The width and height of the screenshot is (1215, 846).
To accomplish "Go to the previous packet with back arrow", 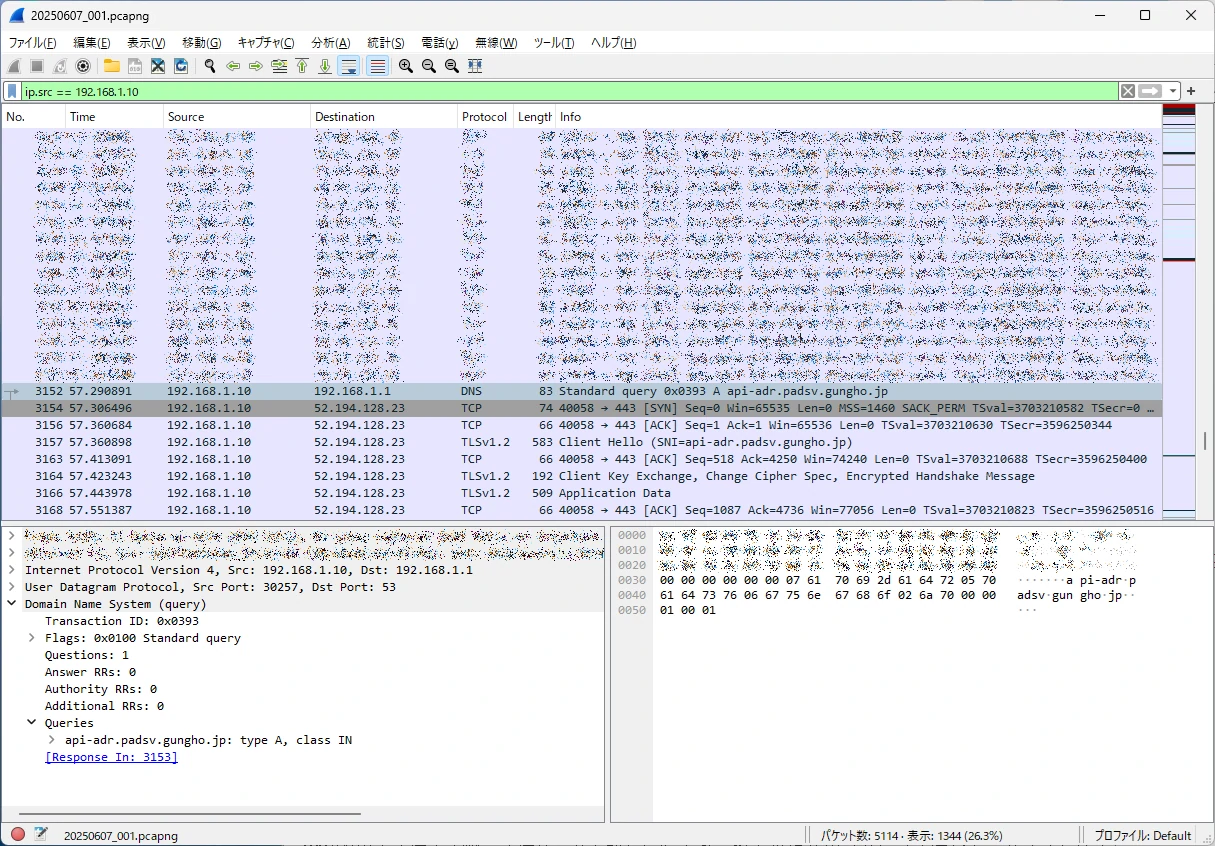I will (233, 66).
